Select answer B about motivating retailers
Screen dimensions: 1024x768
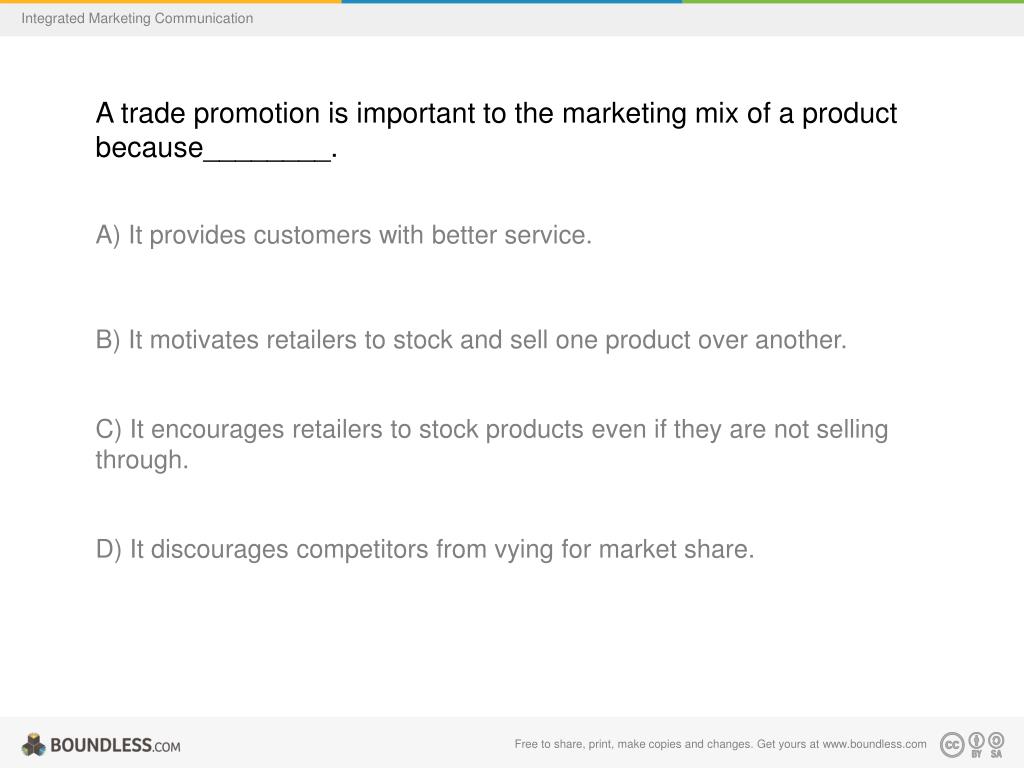pyautogui.click(x=471, y=340)
